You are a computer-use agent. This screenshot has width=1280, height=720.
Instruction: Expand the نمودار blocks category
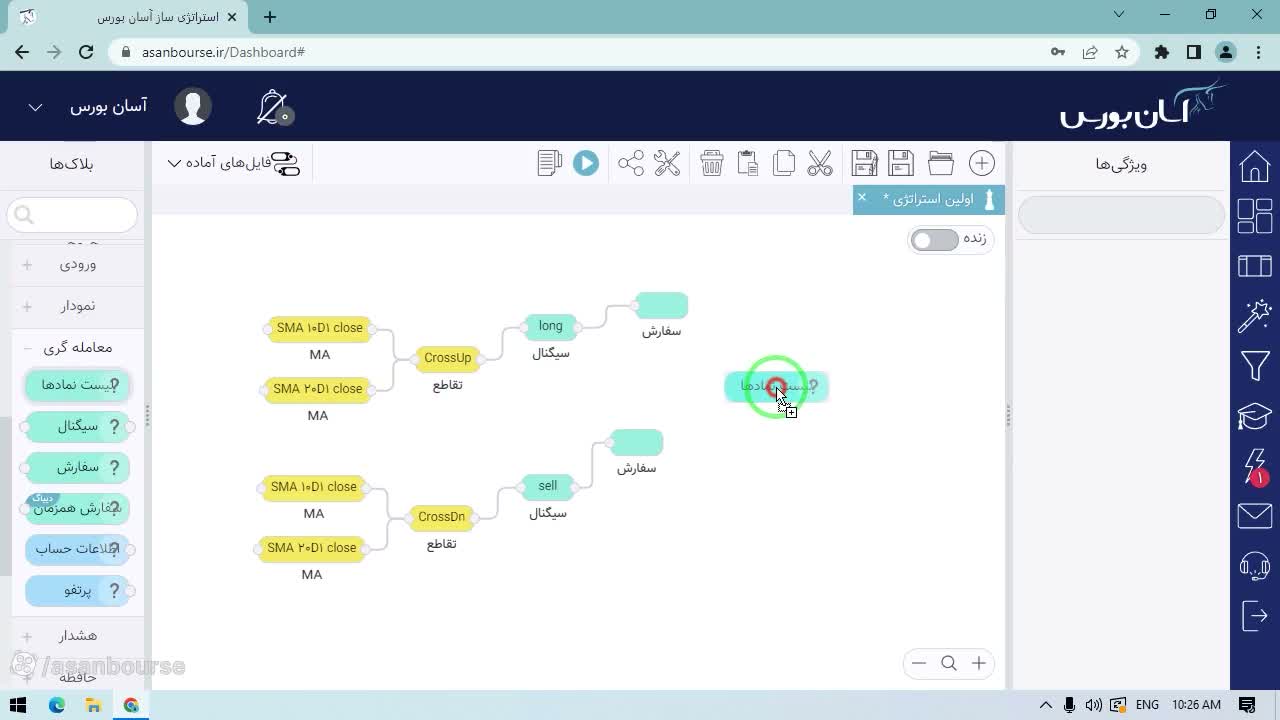60,306
